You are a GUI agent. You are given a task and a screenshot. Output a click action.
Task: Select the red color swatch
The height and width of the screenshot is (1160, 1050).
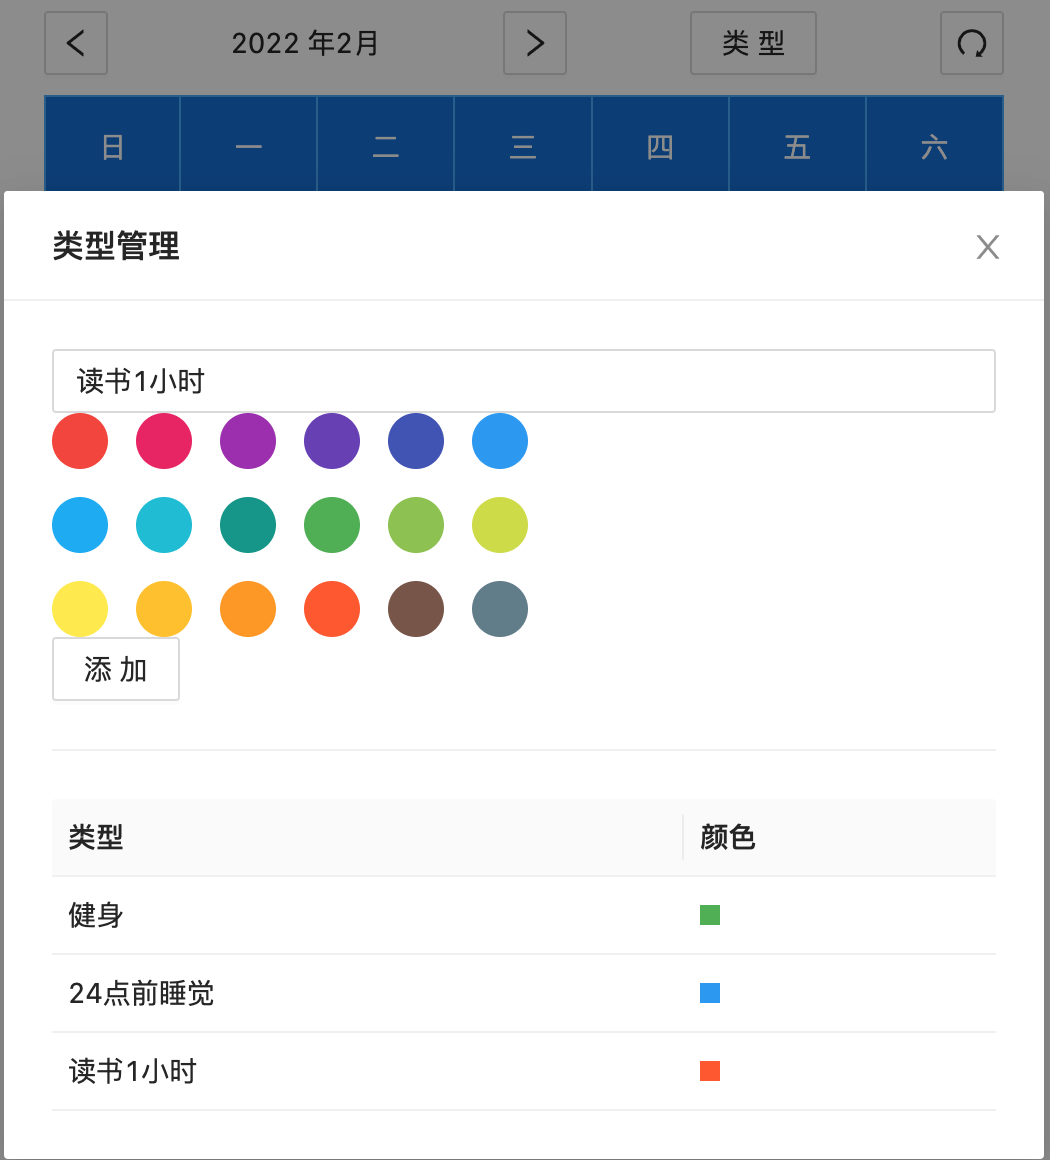point(80,441)
